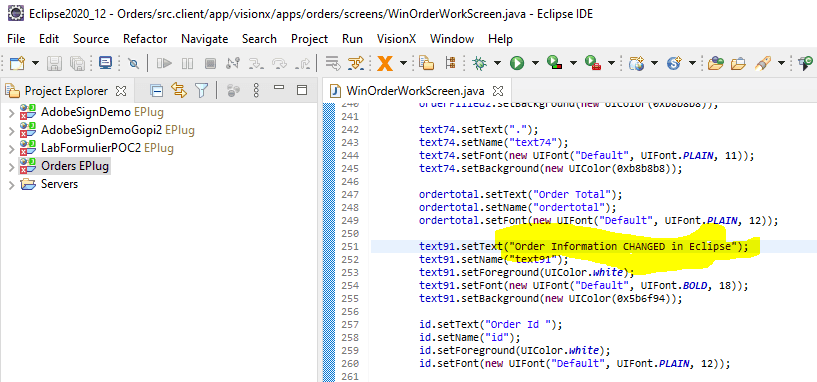The width and height of the screenshot is (817, 382).
Task: Click the line number 257 gutter
Action: (350, 325)
